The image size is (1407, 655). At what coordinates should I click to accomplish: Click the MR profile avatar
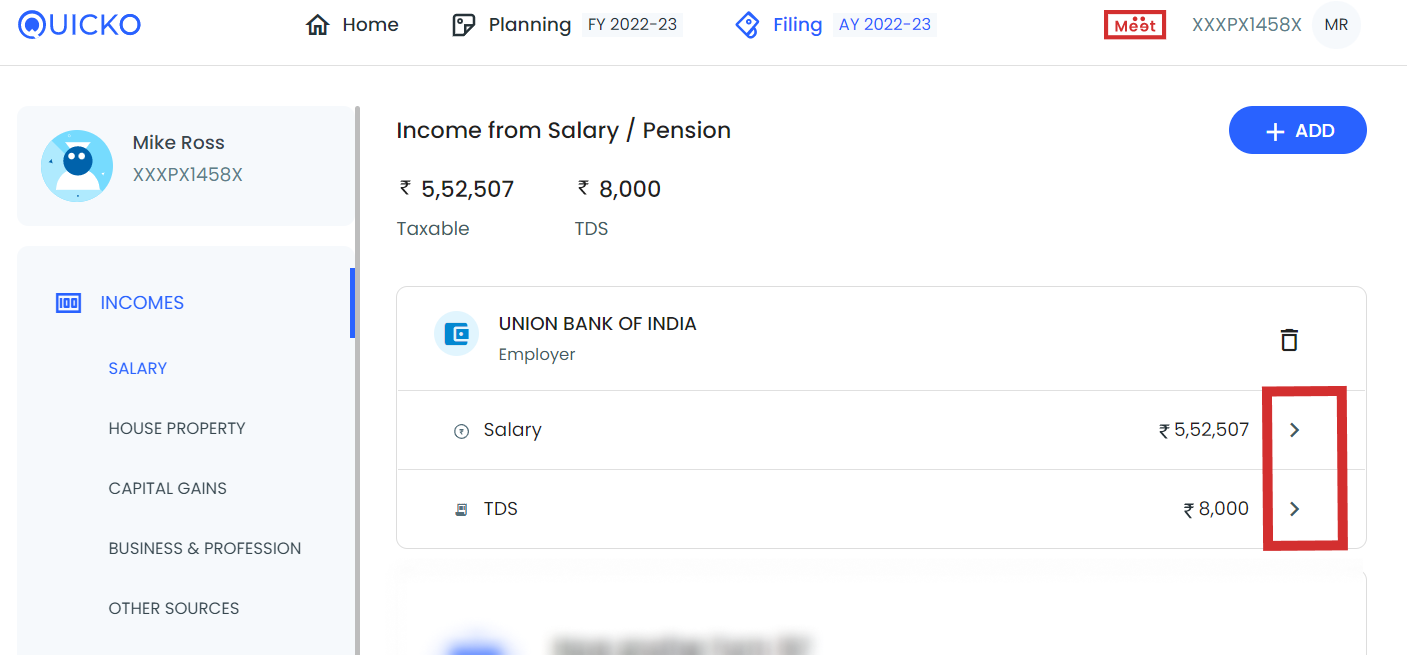[x=1336, y=25]
